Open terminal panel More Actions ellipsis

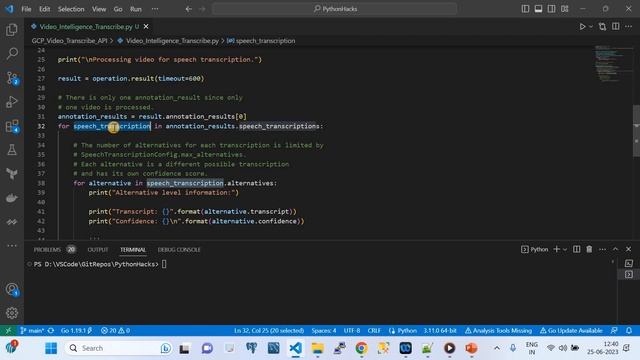click(602, 249)
